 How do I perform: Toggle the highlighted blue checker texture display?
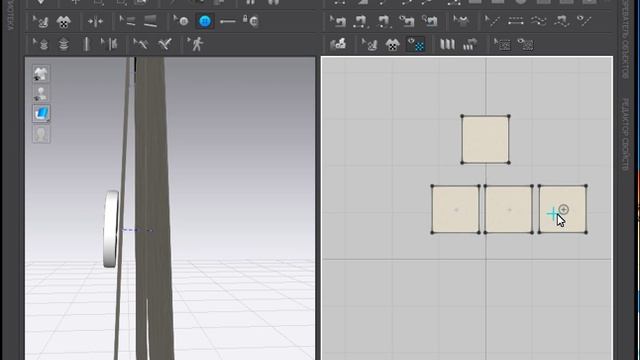click(416, 44)
